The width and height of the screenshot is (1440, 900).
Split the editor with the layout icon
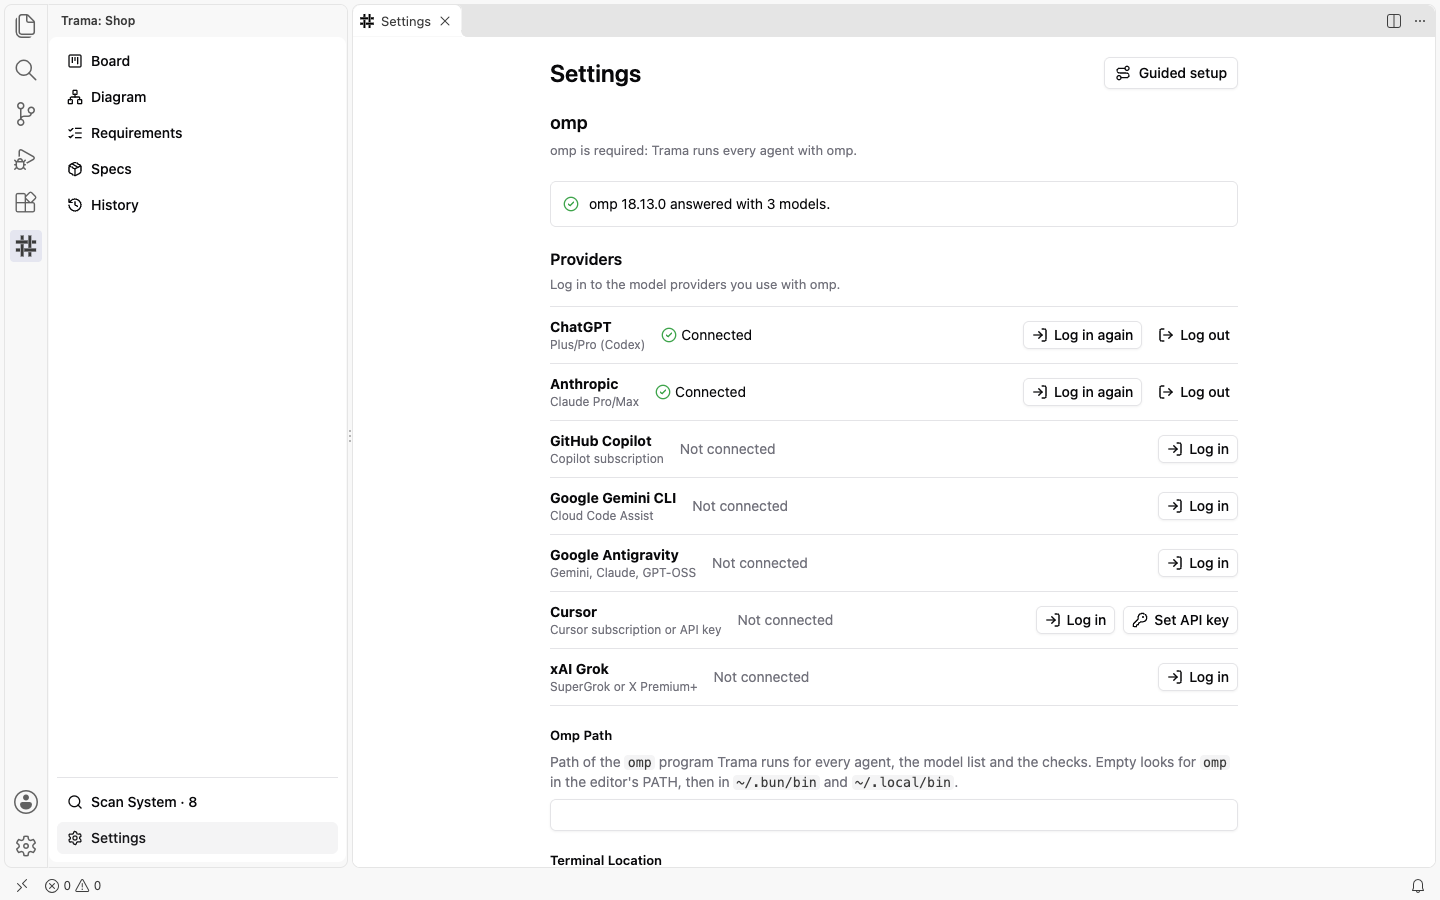[x=1394, y=21]
